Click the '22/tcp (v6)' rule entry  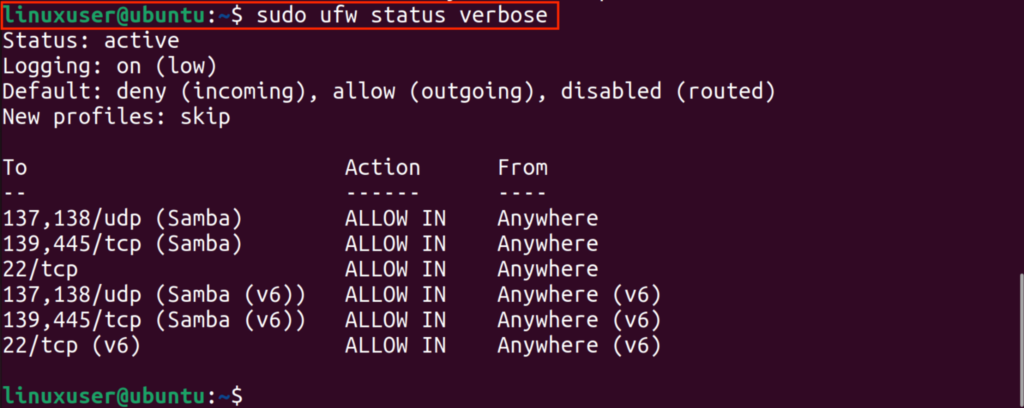(72, 346)
